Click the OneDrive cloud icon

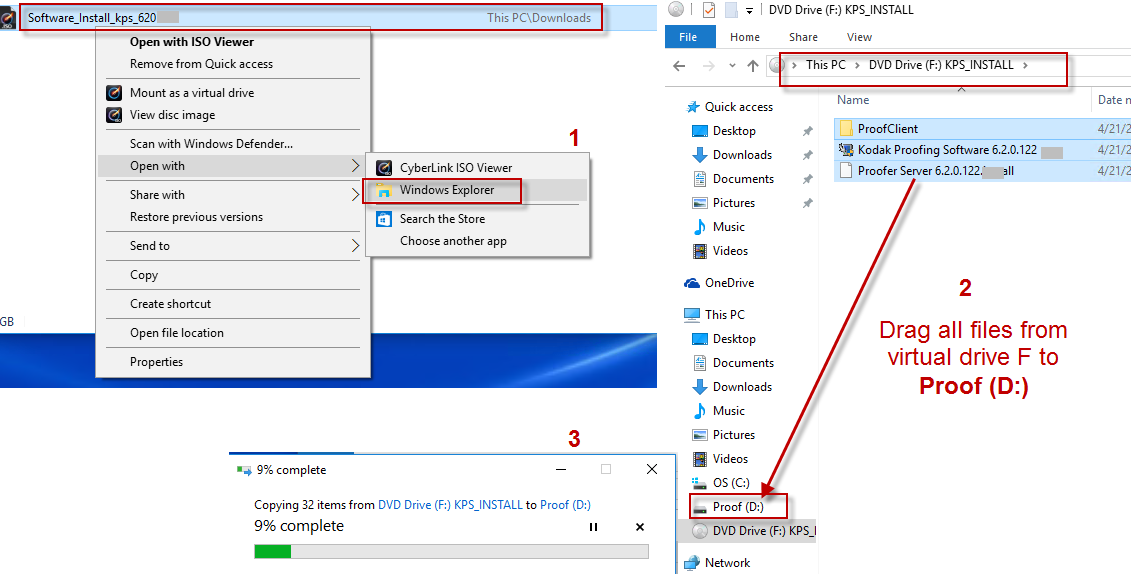692,283
